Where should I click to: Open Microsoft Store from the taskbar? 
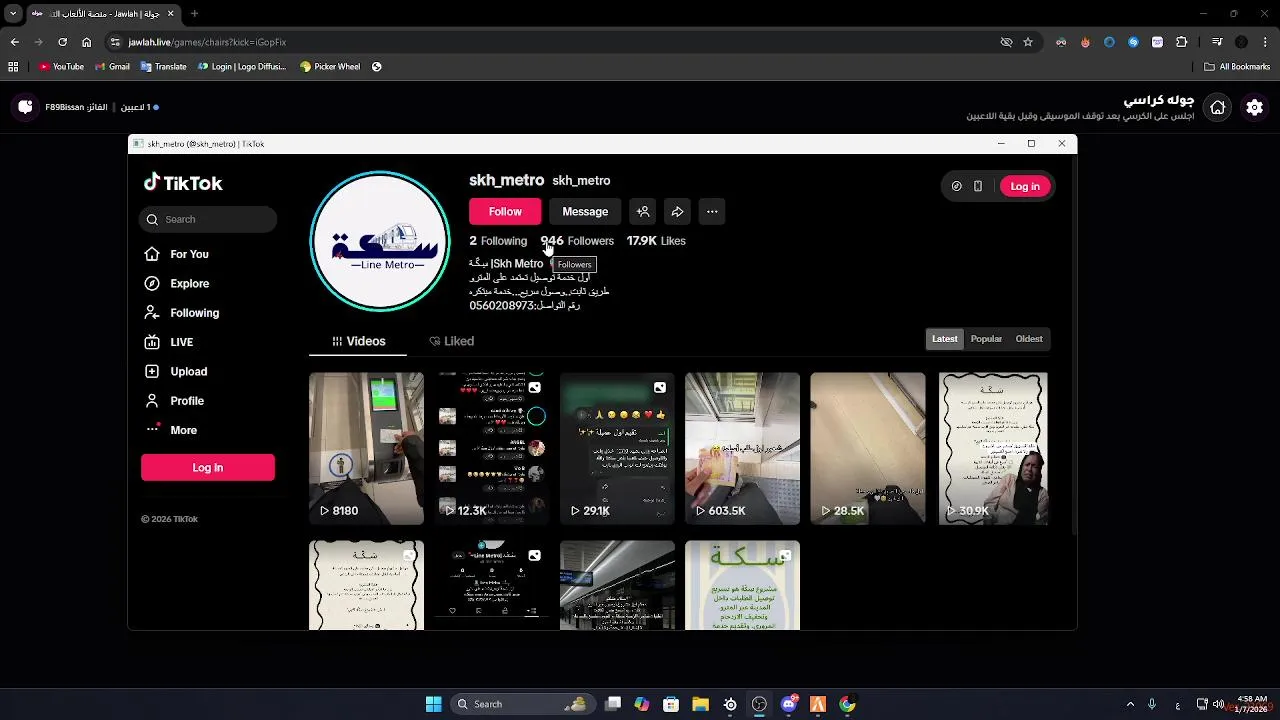pos(670,704)
